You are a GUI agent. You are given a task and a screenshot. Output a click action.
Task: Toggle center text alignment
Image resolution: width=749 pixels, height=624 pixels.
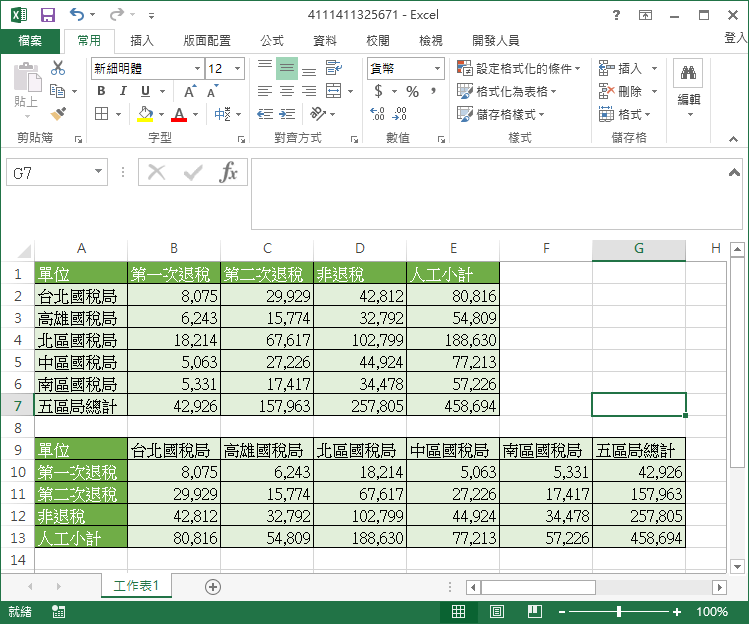point(287,91)
